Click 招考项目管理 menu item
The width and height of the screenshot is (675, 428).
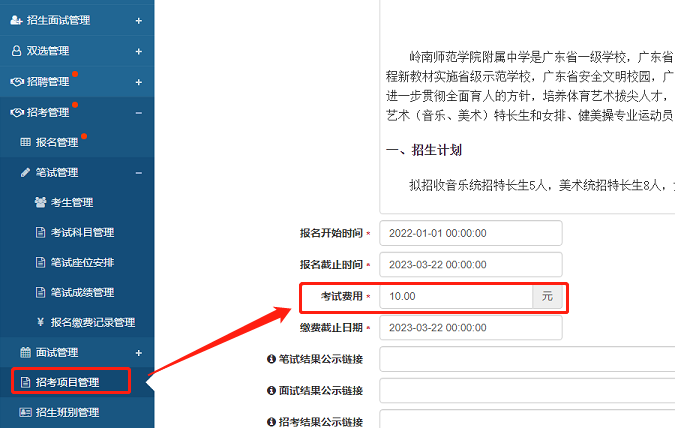pyautogui.click(x=70, y=381)
